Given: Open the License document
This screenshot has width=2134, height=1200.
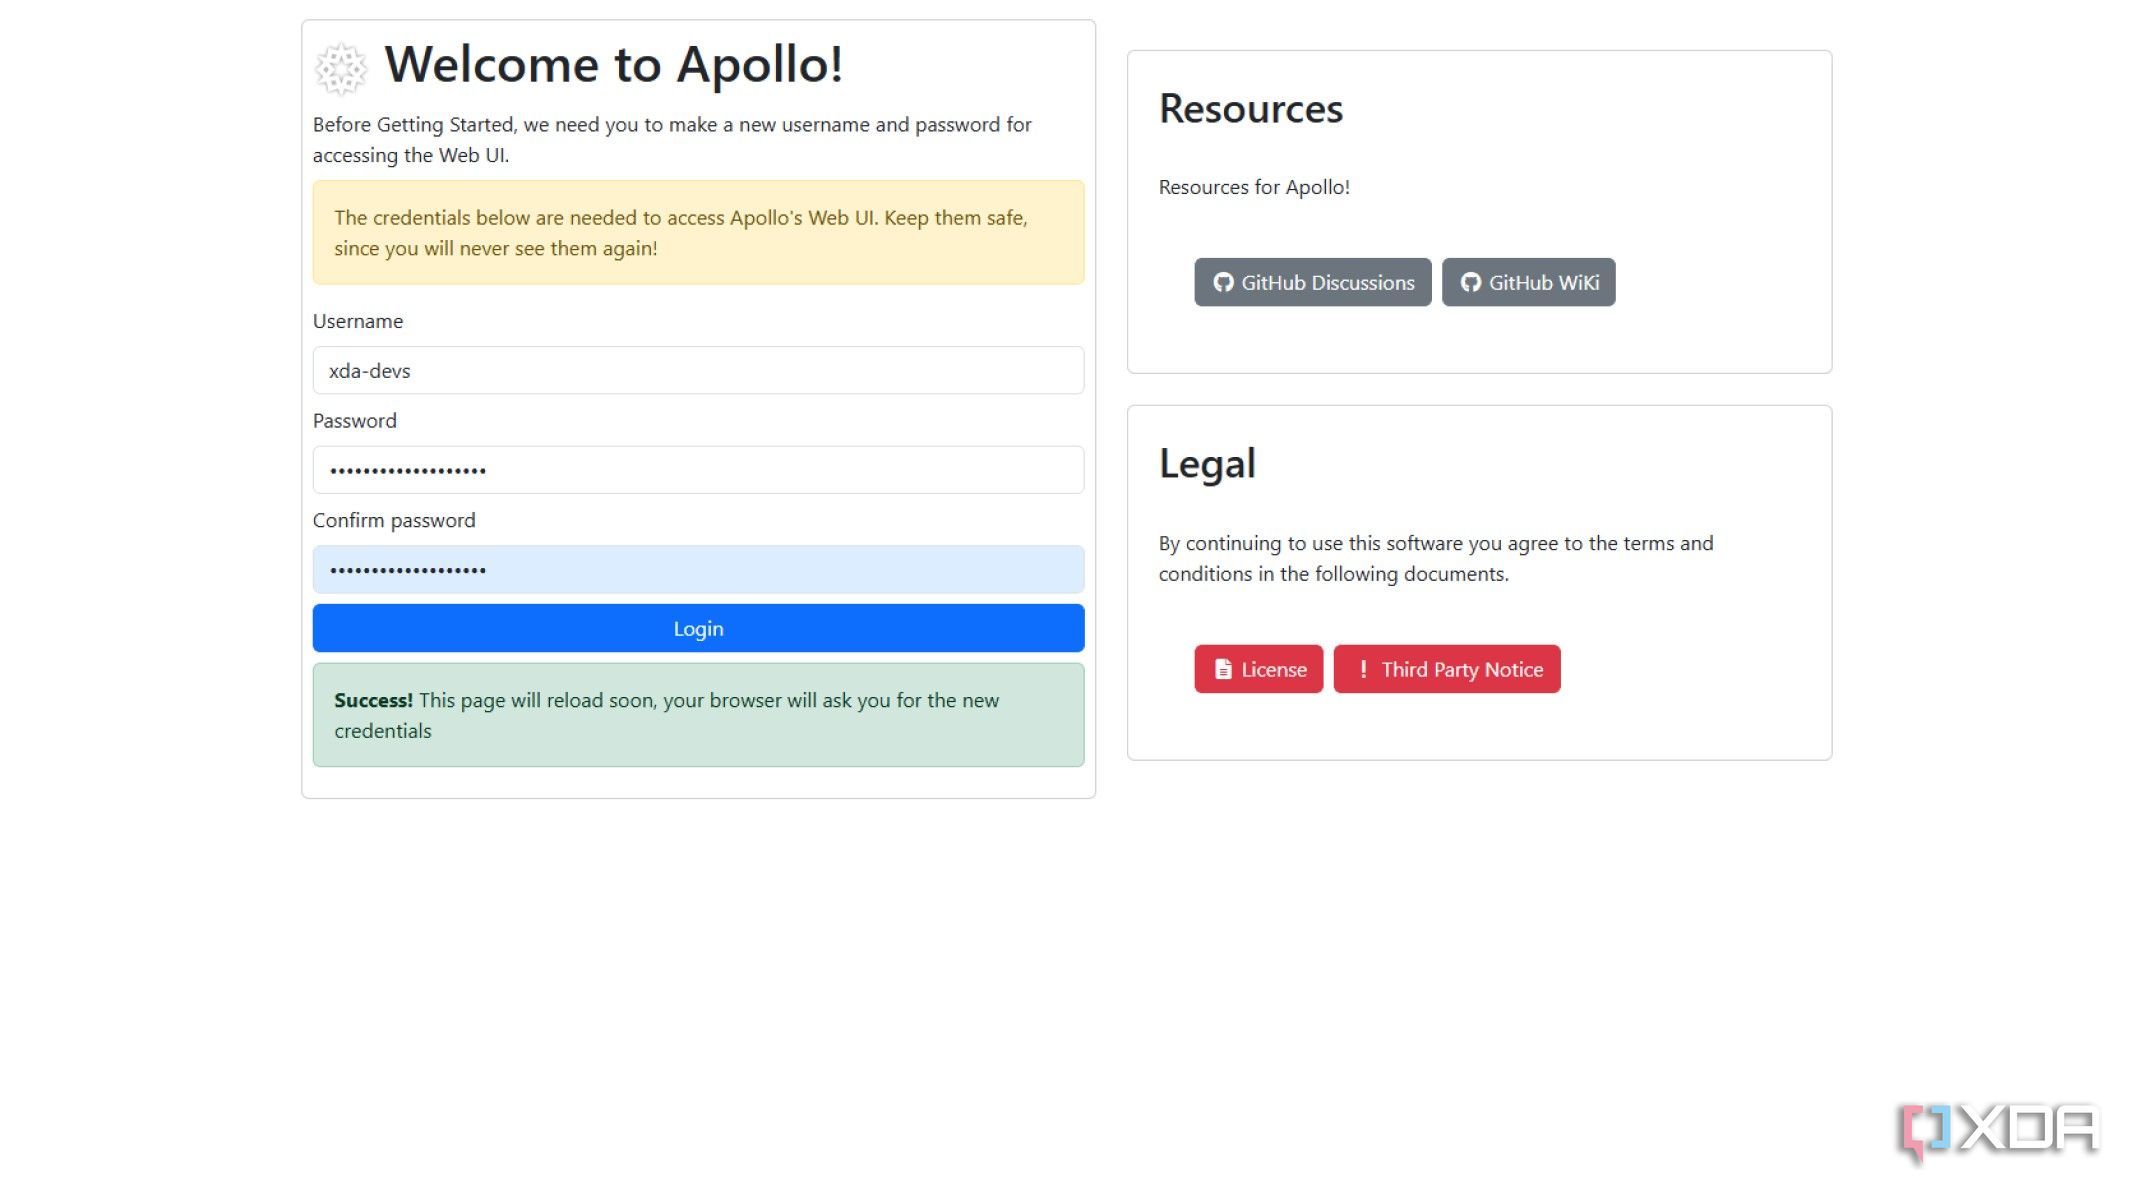Looking at the screenshot, I should [x=1272, y=670].
